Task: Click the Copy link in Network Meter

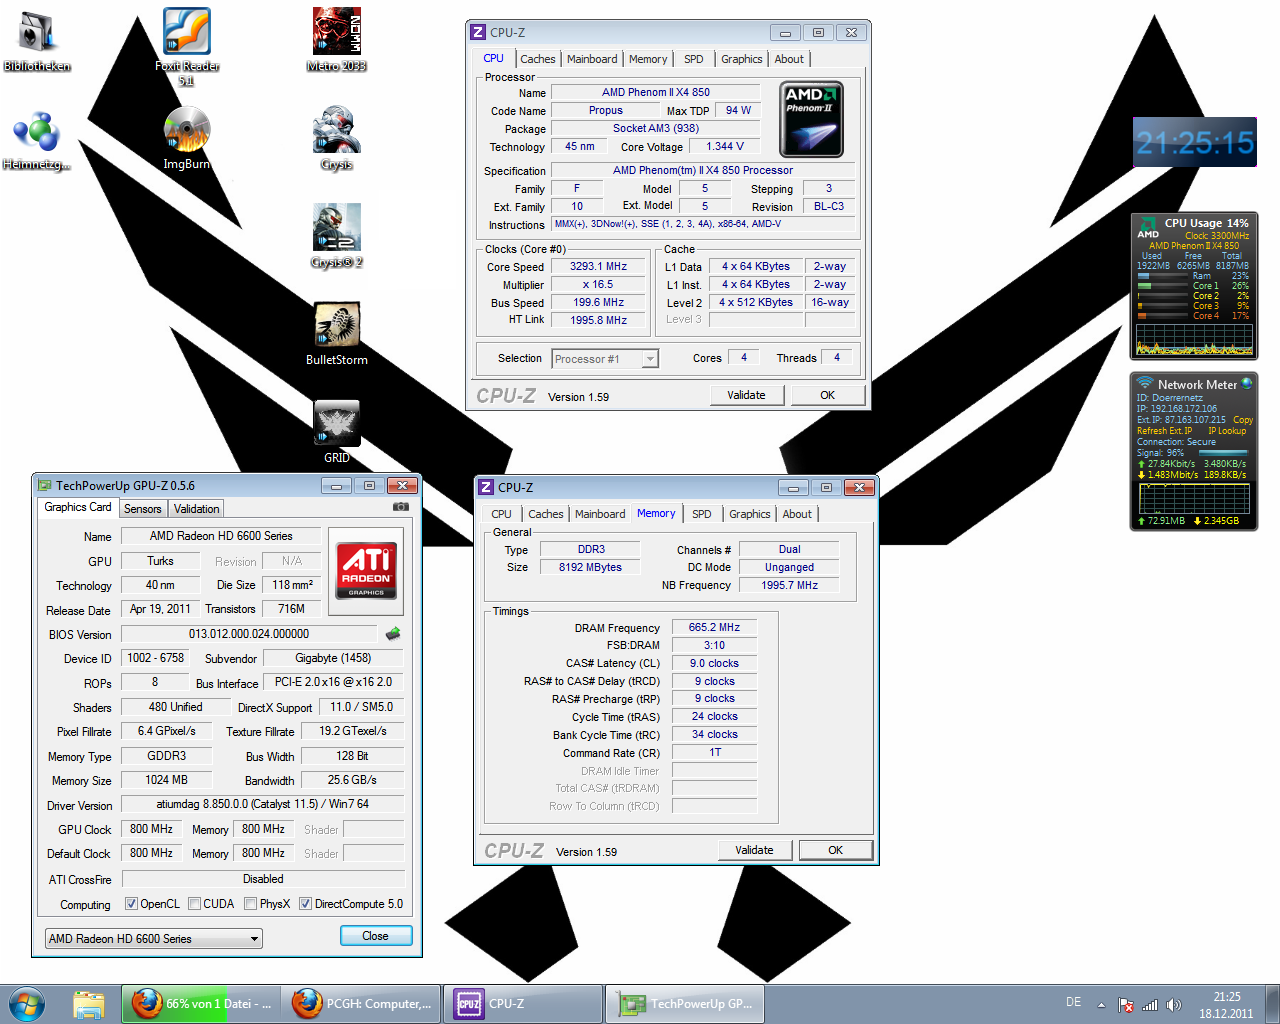Action: pyautogui.click(x=1243, y=420)
